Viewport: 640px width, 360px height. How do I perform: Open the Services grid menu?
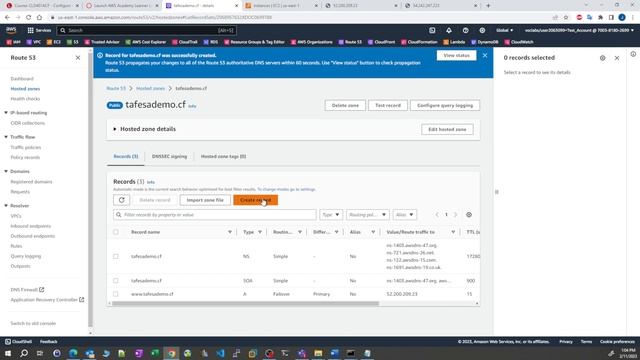(x=39, y=30)
